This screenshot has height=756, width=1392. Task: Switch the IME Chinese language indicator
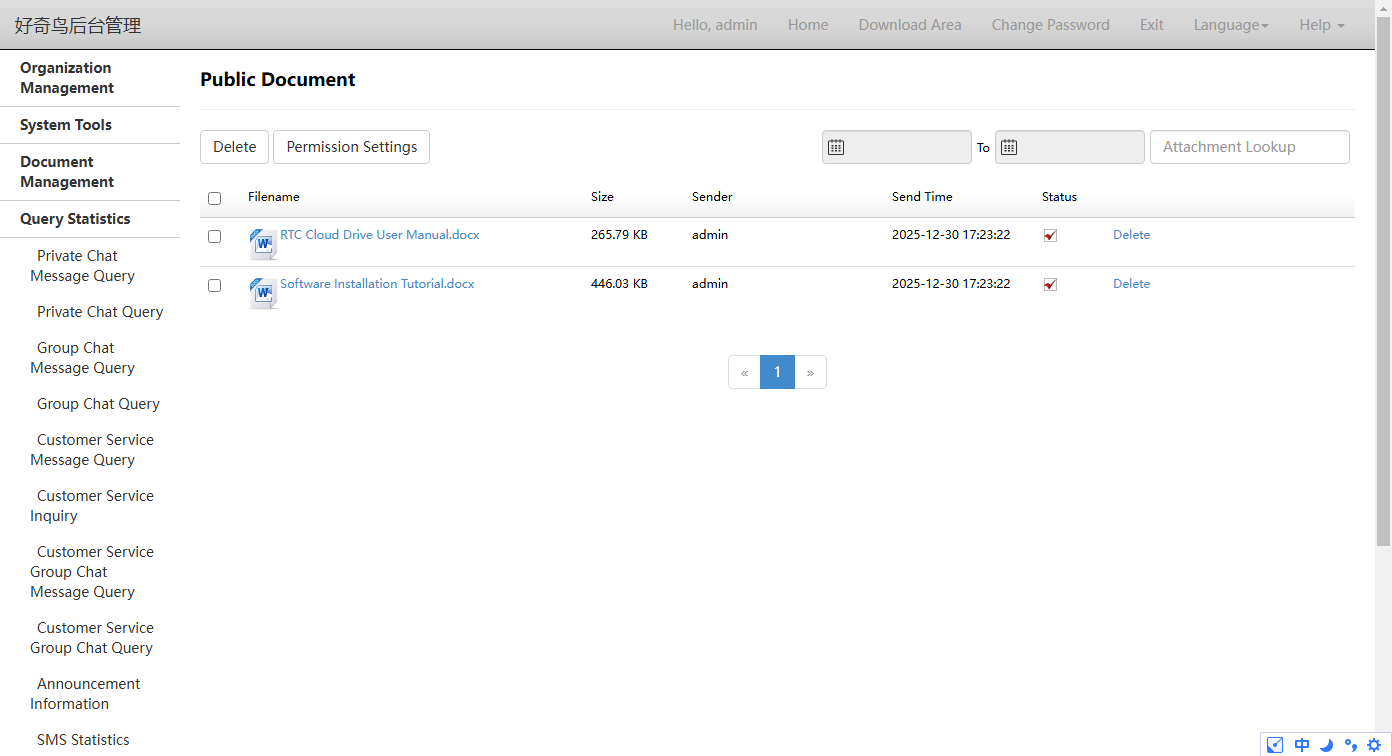tap(1301, 745)
